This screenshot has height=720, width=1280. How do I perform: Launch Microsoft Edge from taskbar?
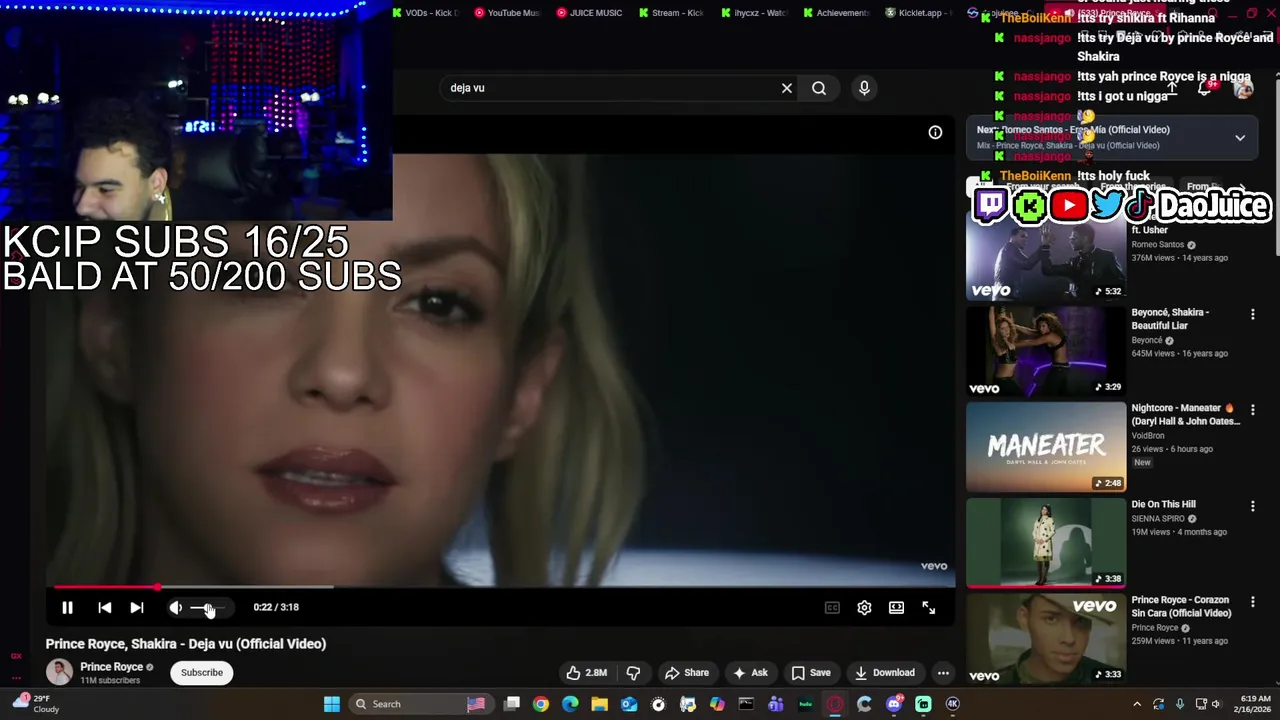[x=570, y=704]
